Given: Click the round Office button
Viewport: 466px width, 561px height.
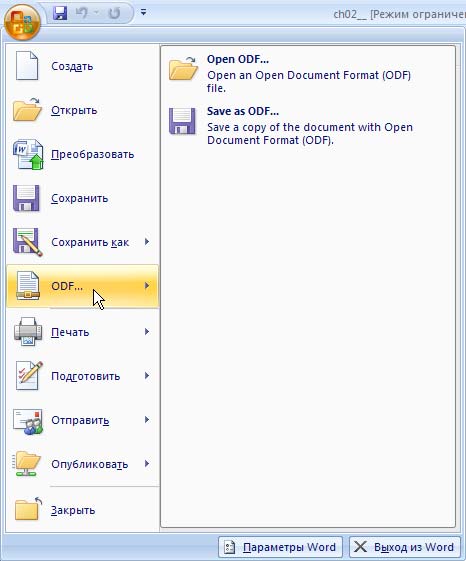Looking at the screenshot, I should (x=22, y=22).
